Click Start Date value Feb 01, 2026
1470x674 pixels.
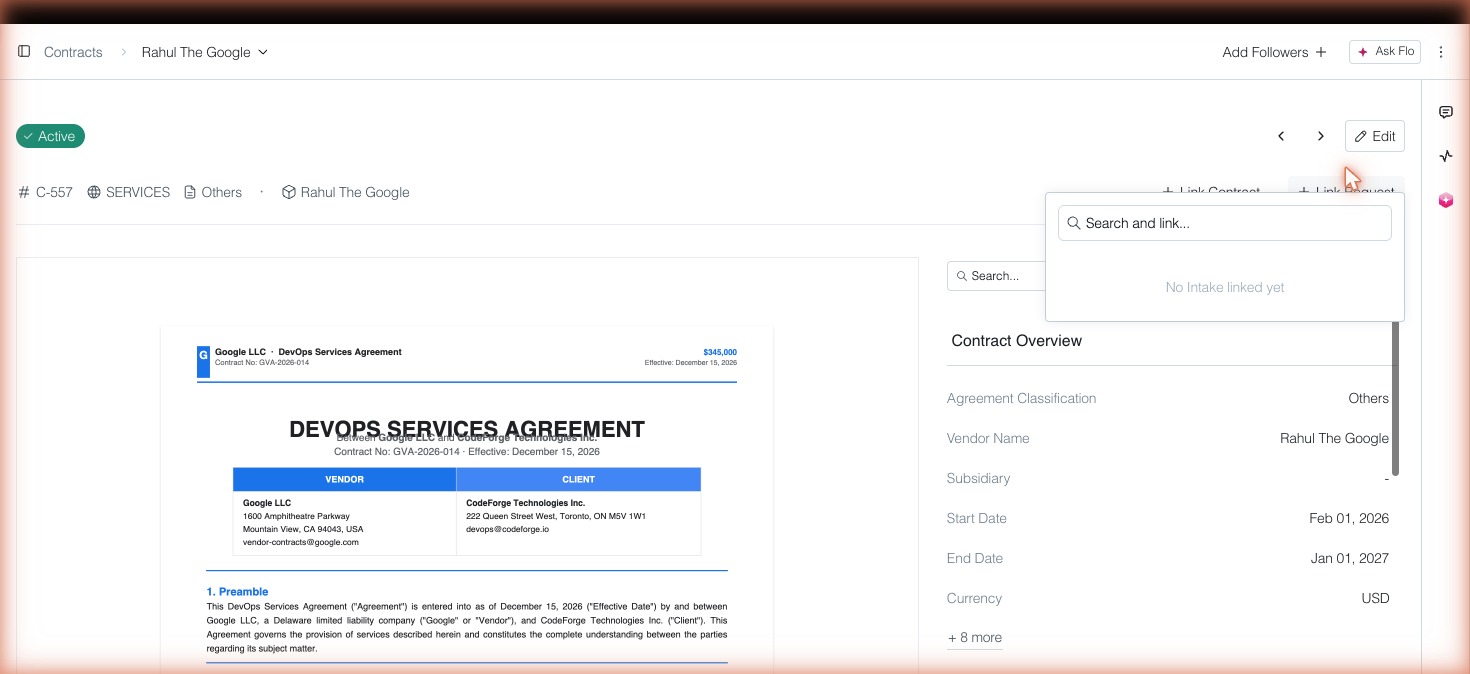point(1349,518)
